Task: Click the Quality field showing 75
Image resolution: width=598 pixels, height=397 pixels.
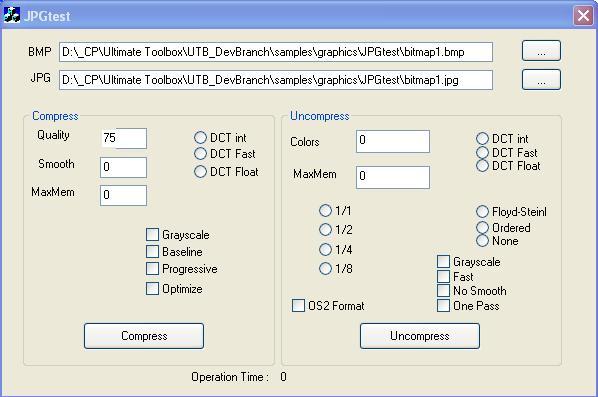Action: pos(124,138)
